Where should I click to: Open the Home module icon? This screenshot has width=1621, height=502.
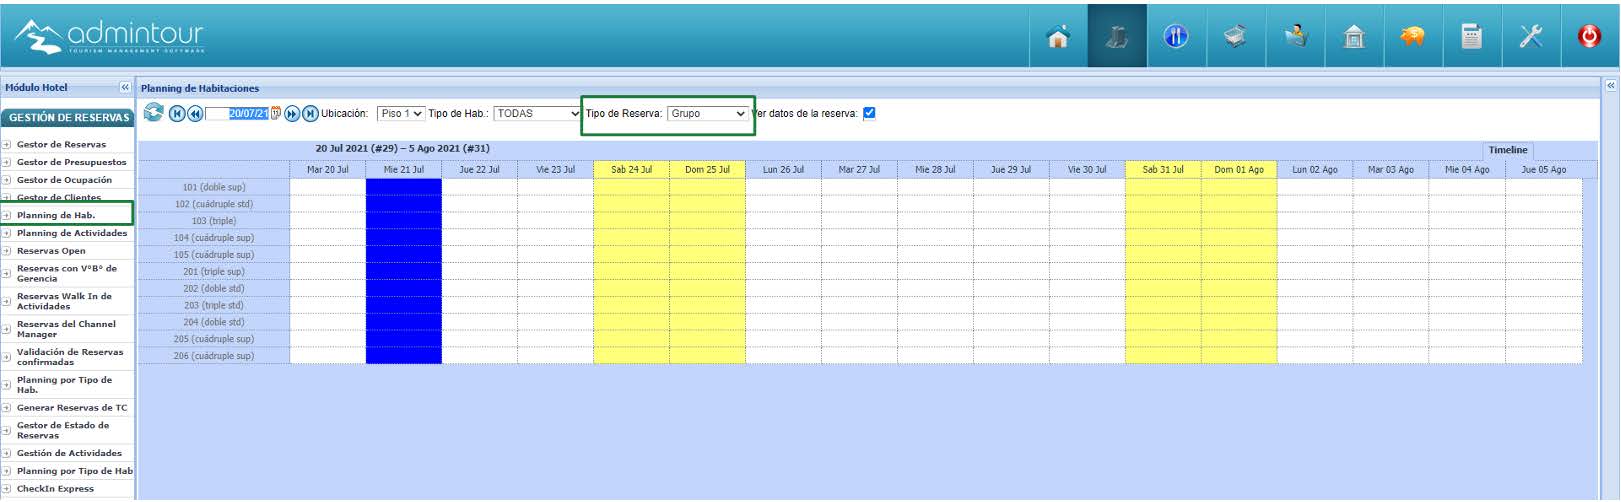(x=1058, y=37)
